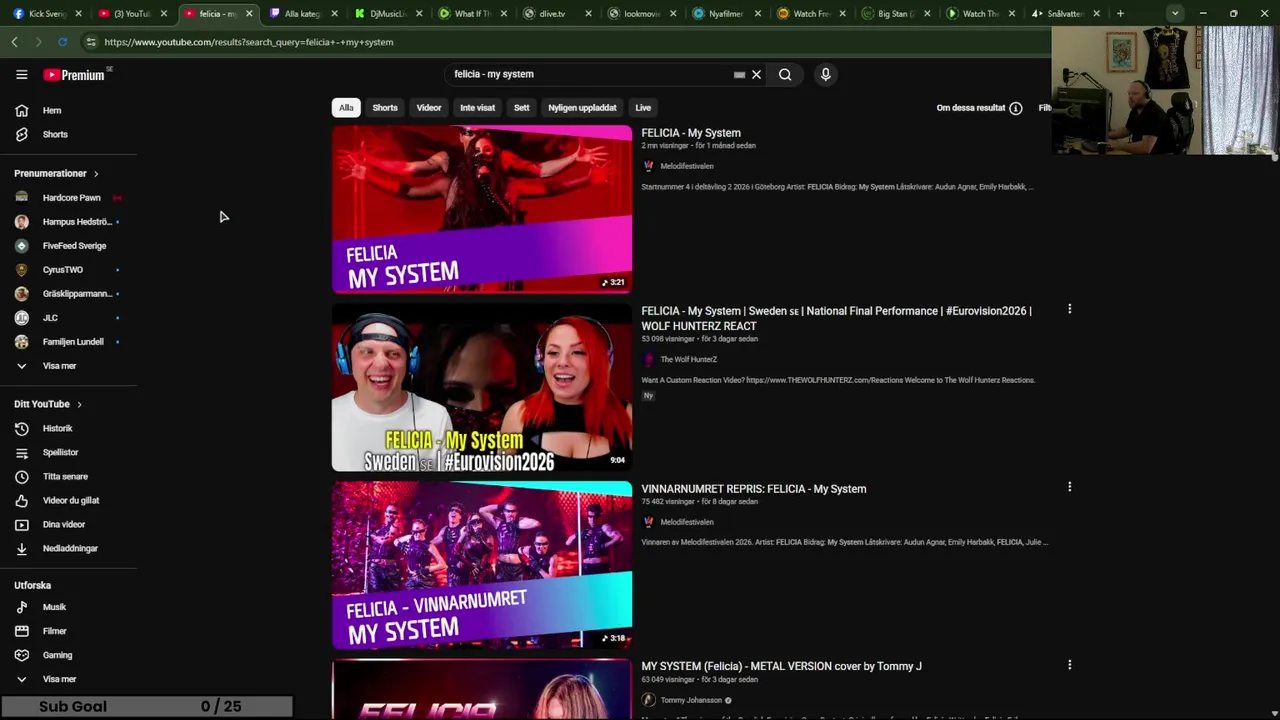1280x720 pixels.
Task: Clear the search box with X
Action: click(756, 74)
